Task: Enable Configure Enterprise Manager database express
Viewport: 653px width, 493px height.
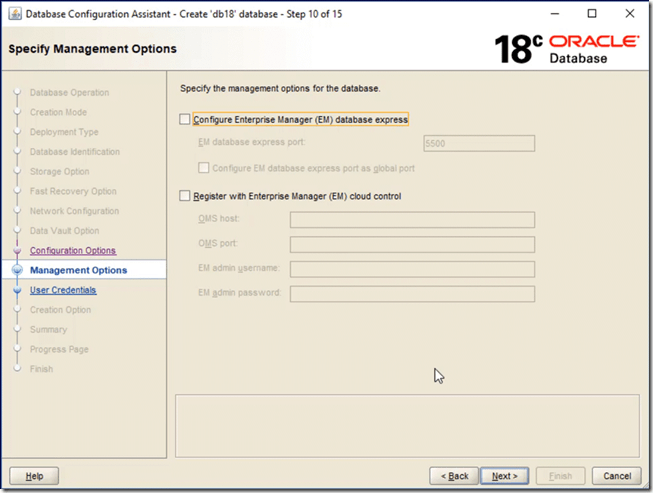Action: pyautogui.click(x=183, y=119)
